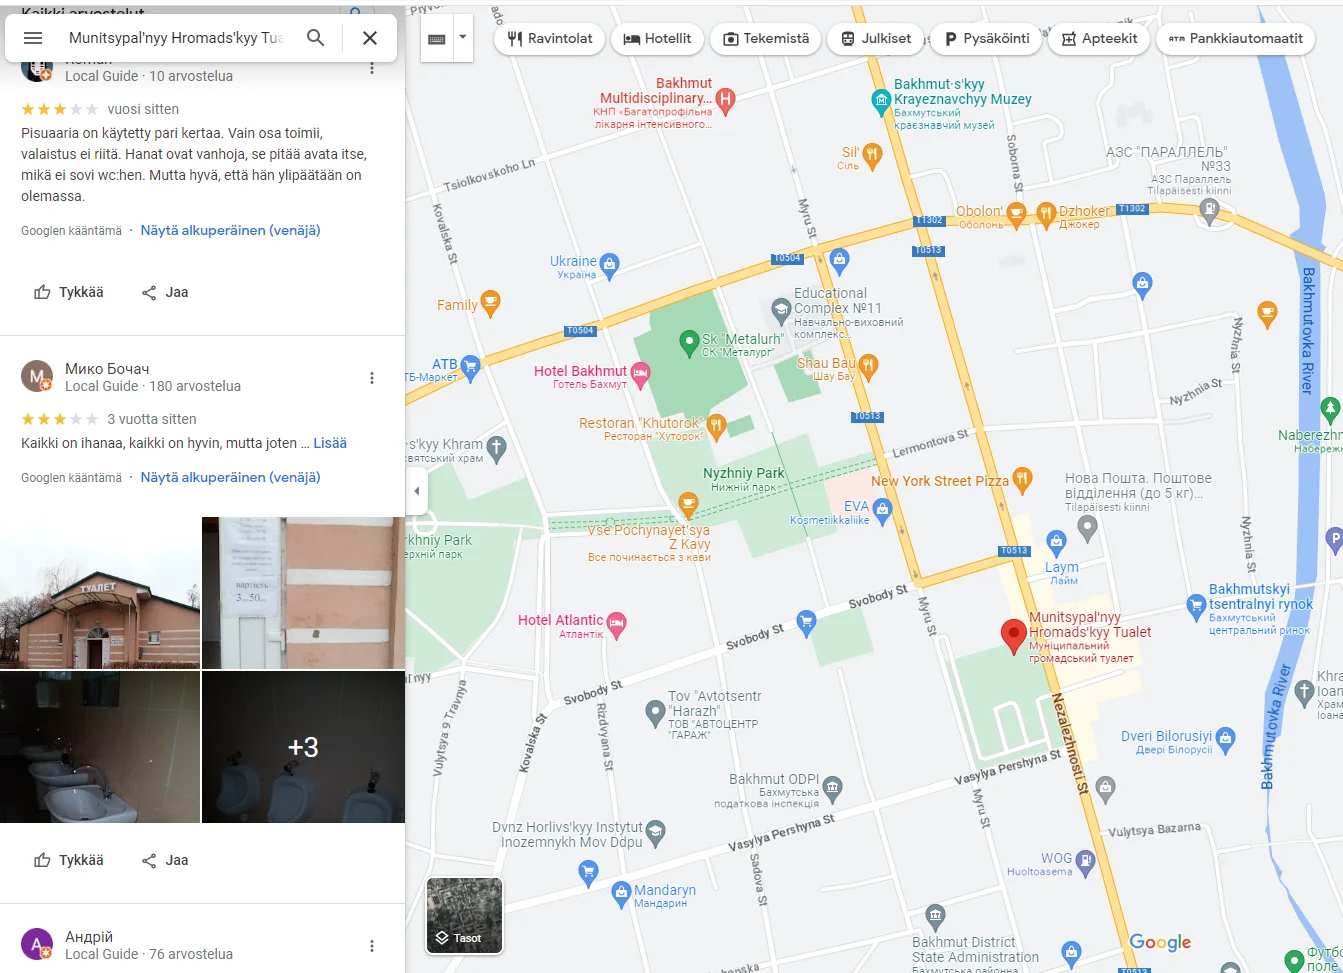Show Pankkiautomaatit on the map
The image size is (1343, 973).
coord(1235,39)
